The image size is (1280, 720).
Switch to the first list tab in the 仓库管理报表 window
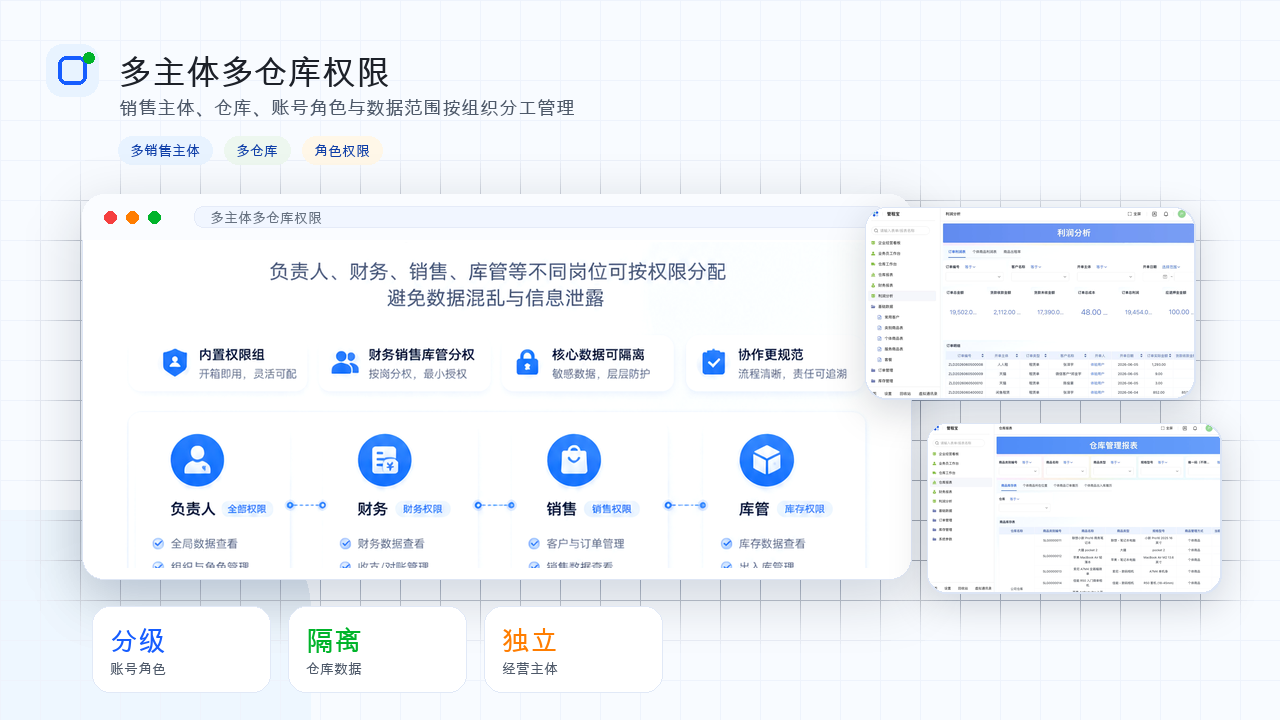tap(1009, 485)
